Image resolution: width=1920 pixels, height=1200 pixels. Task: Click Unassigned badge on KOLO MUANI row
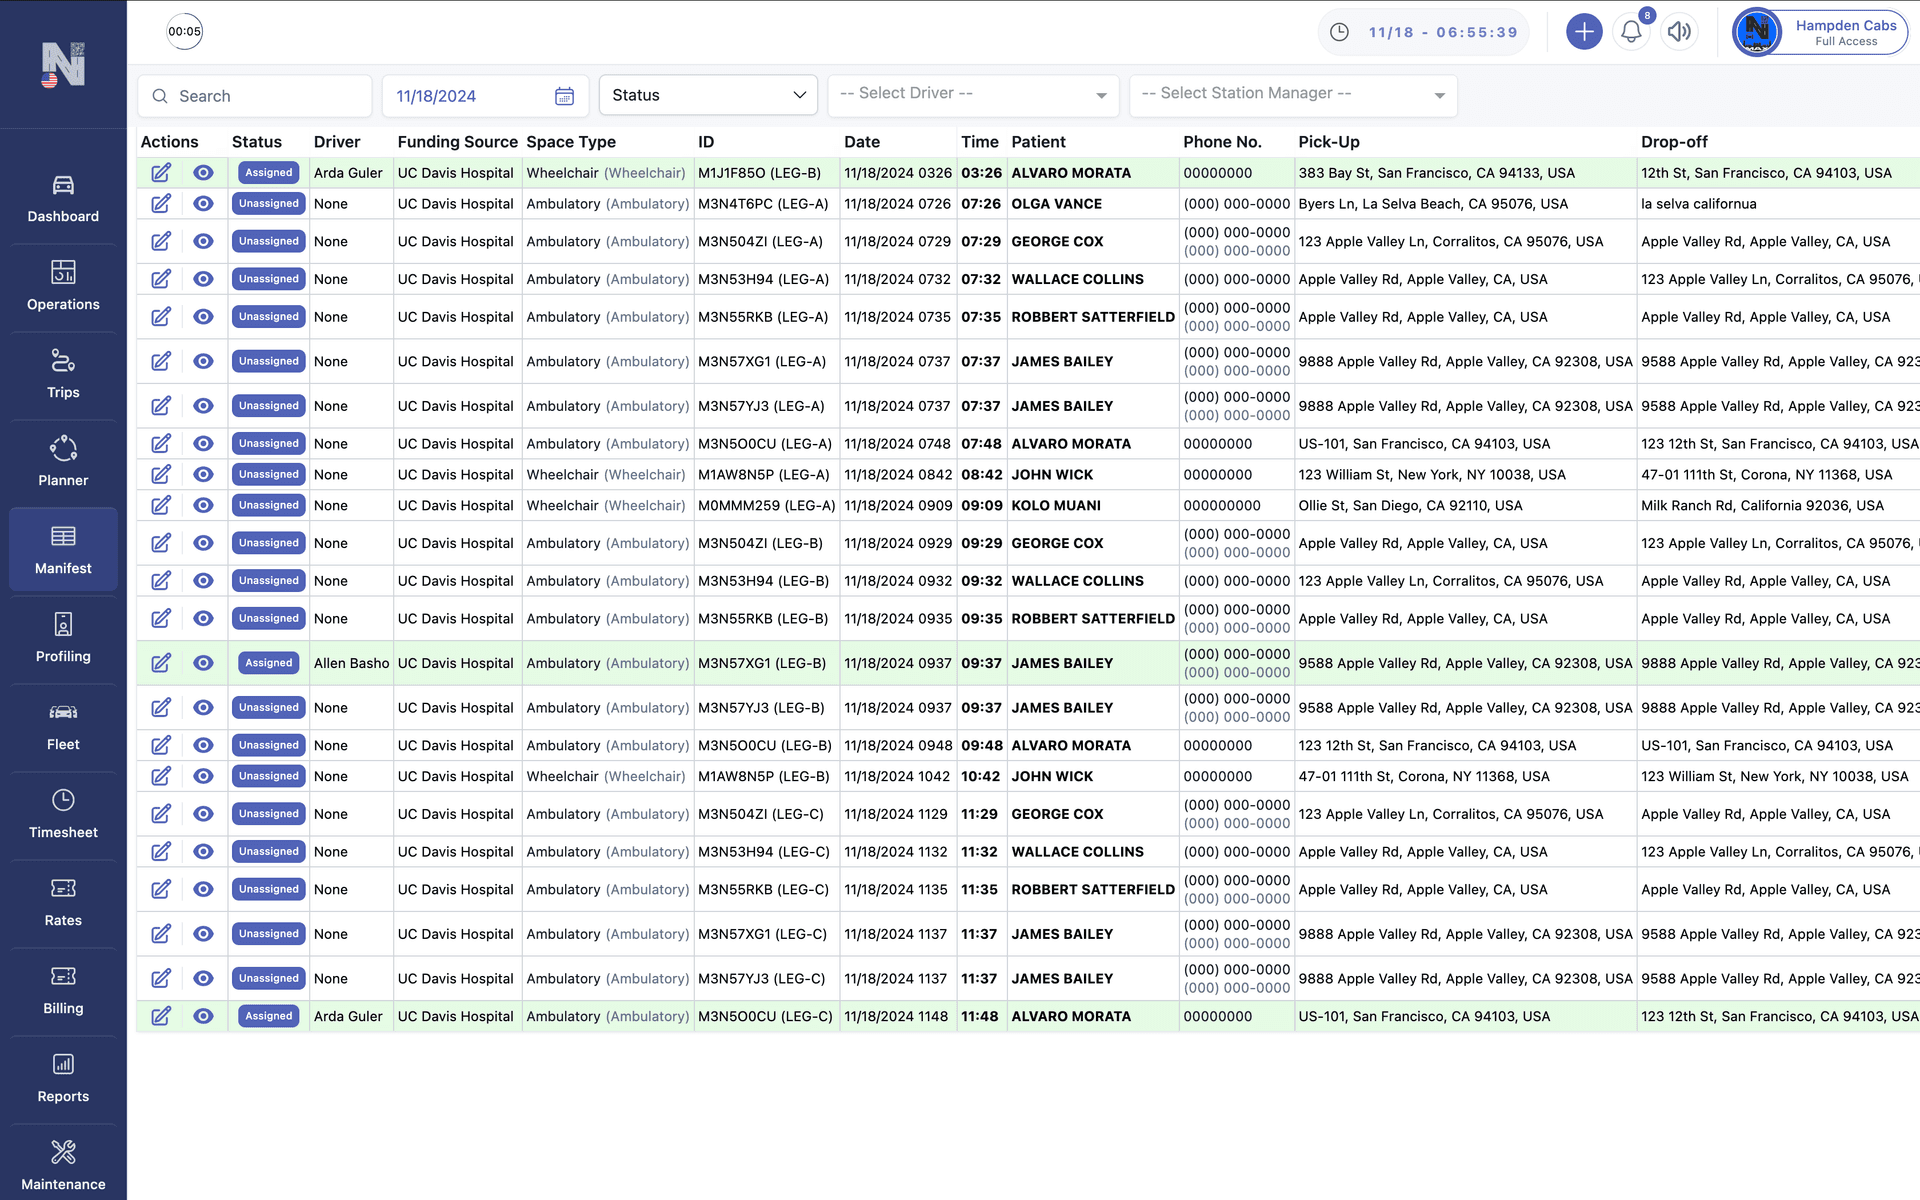269,506
